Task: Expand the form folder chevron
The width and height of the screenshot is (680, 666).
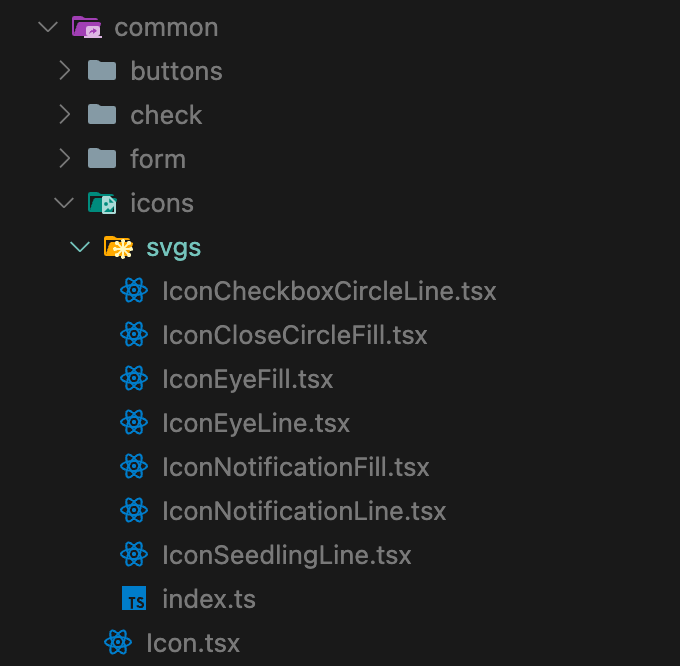Action: click(x=64, y=159)
